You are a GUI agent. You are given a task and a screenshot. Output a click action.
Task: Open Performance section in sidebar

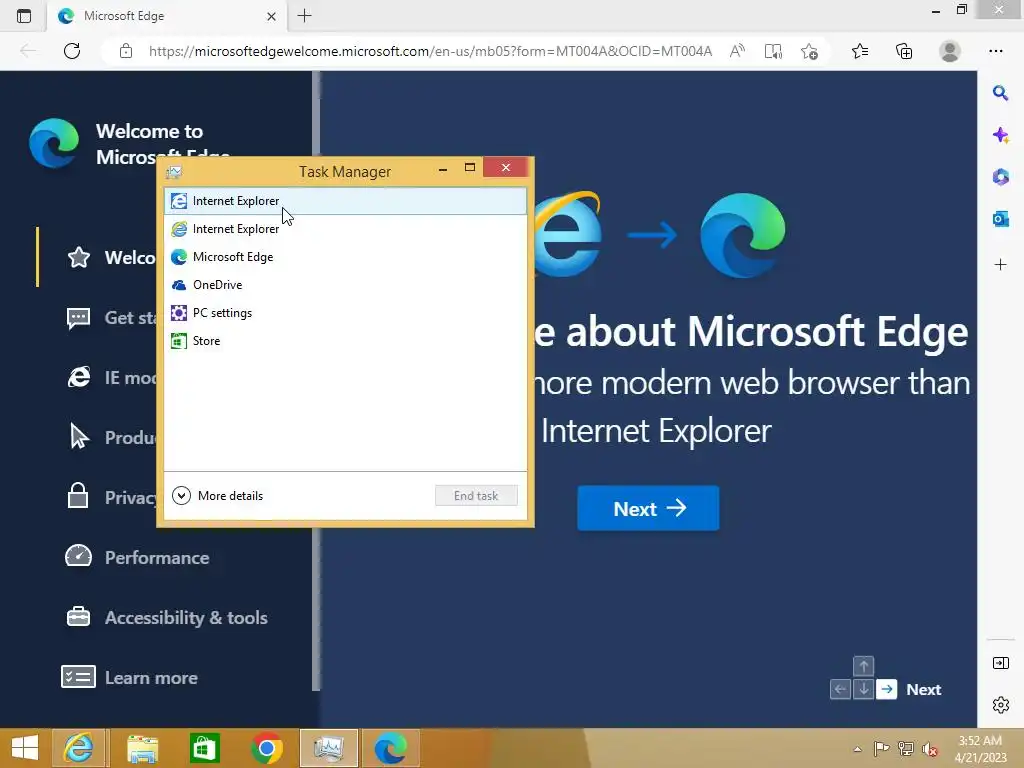click(137, 558)
